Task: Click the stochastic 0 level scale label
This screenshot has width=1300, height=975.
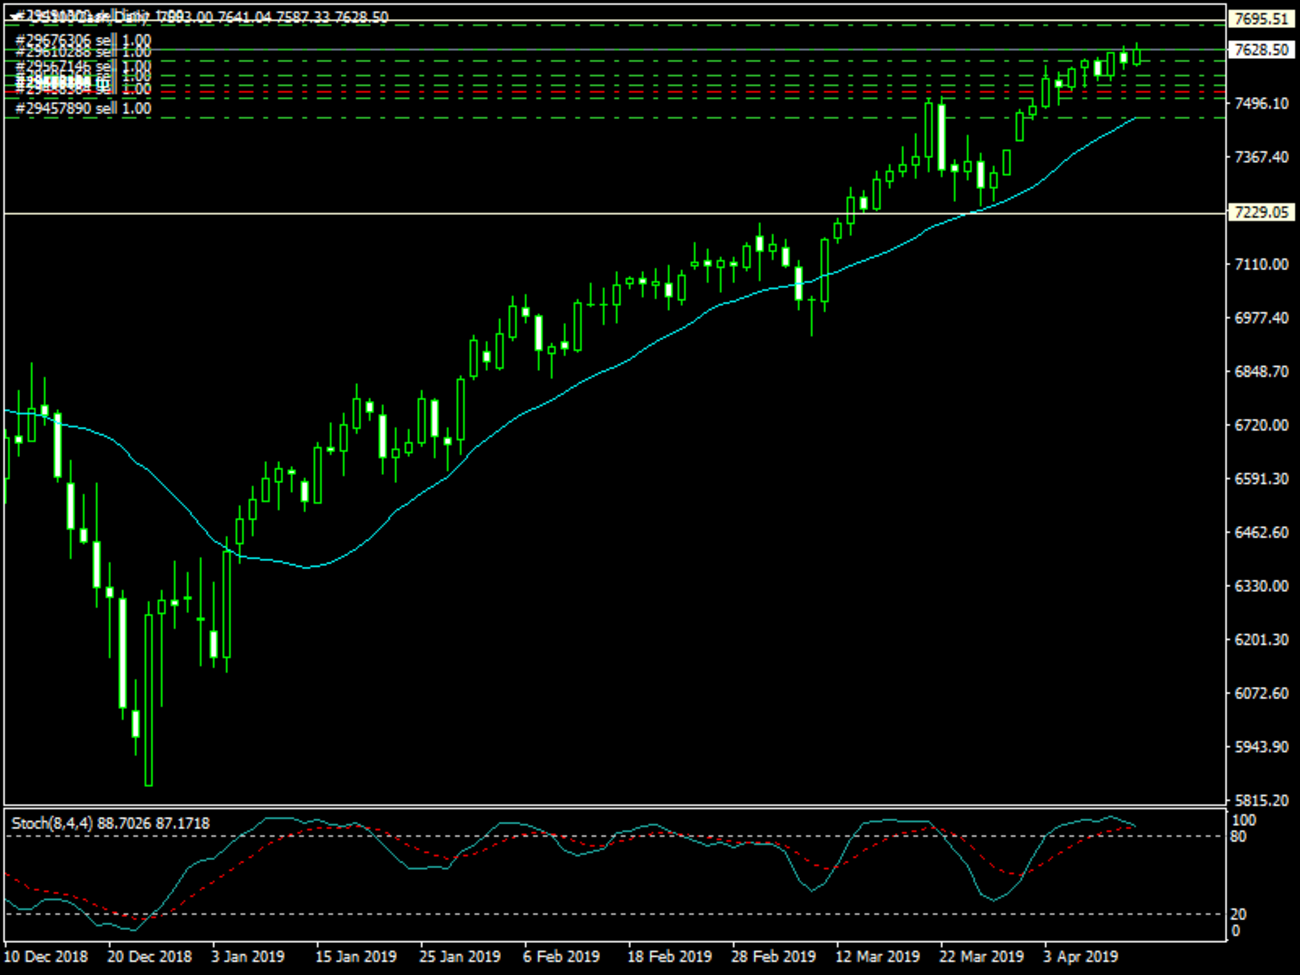Action: coord(1236,931)
